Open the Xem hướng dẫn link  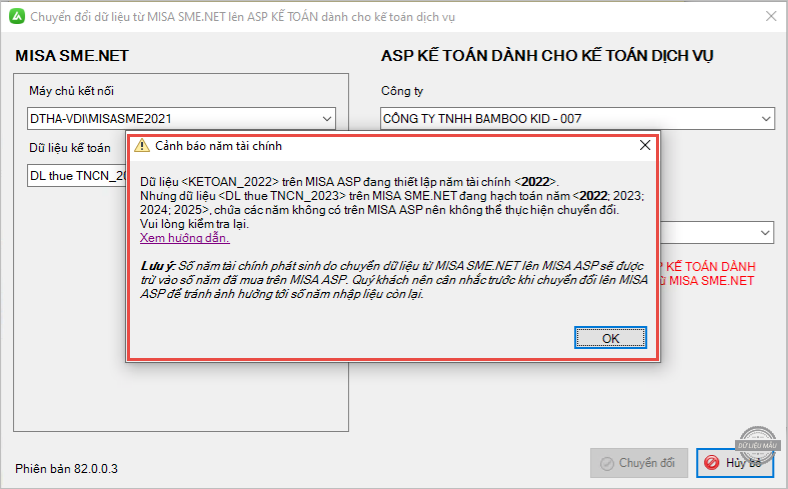point(185,238)
